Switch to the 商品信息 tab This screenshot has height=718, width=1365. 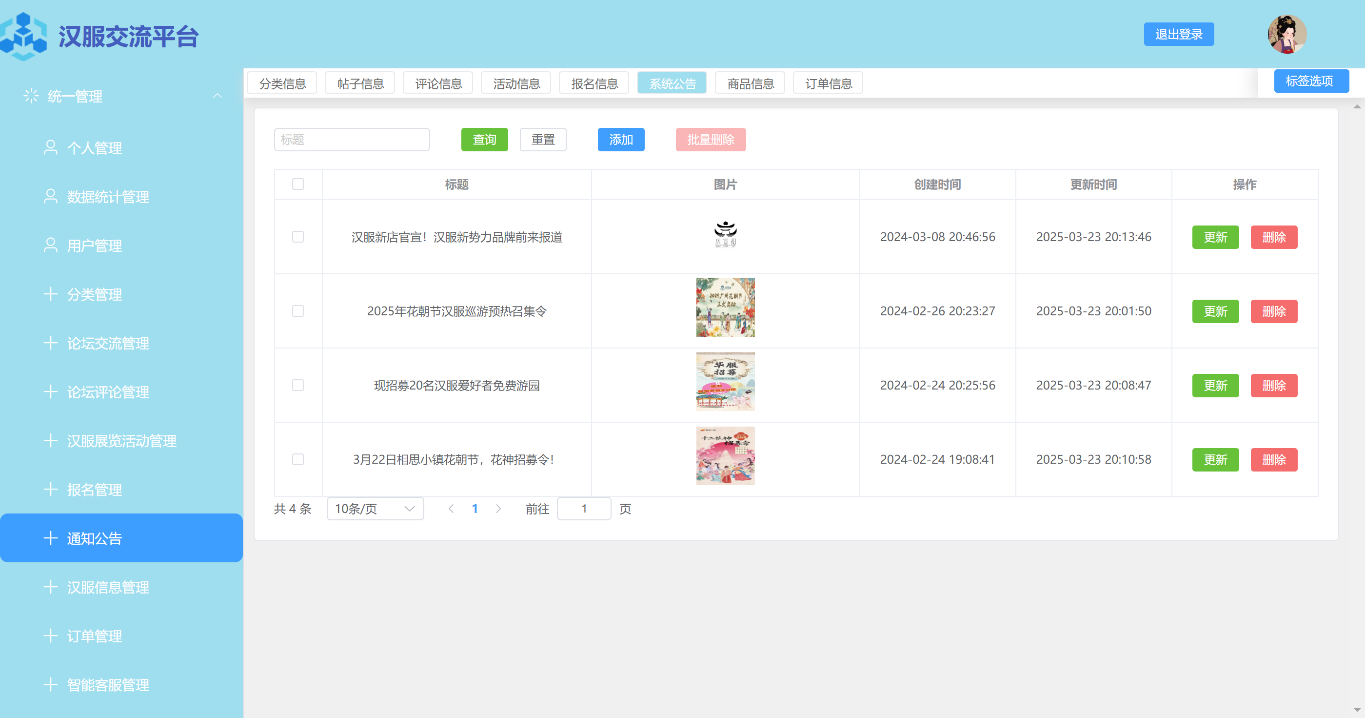click(750, 83)
